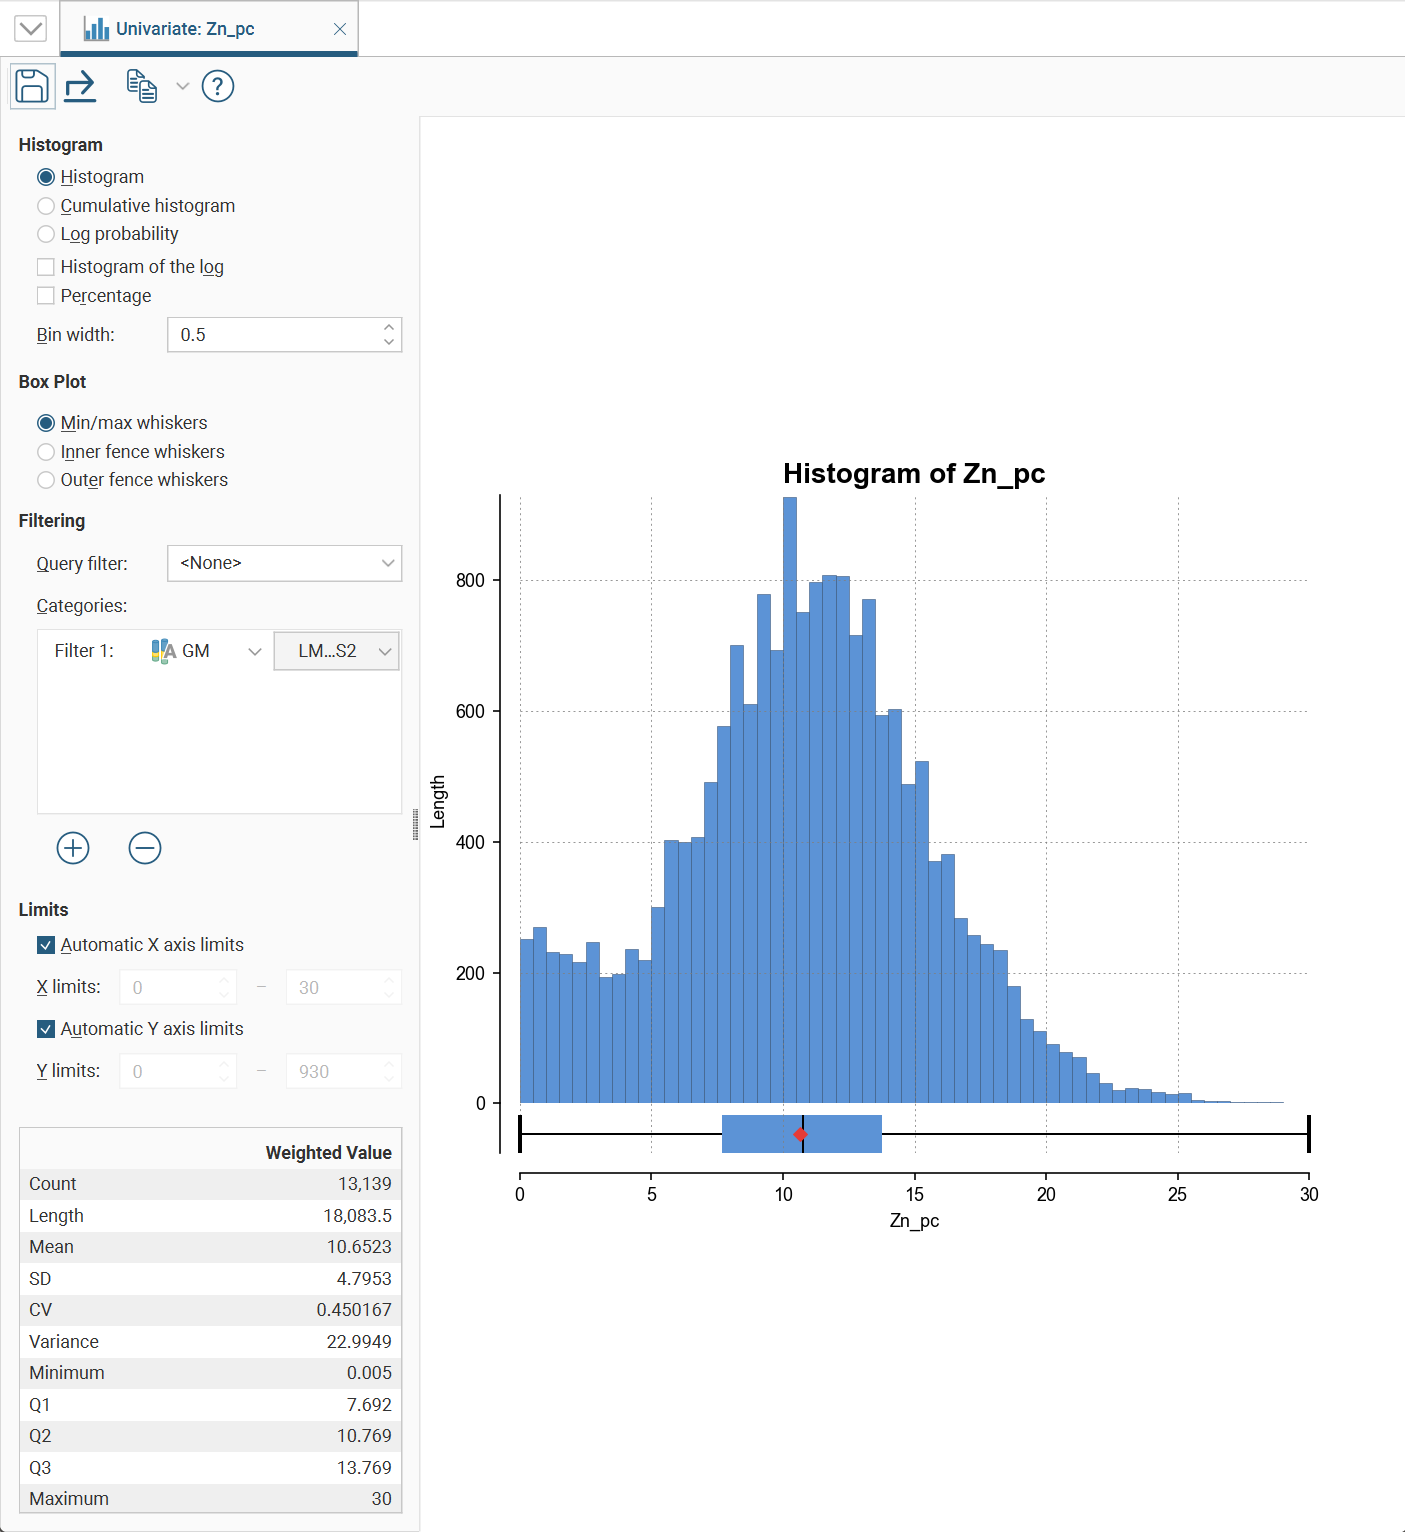Switch to the Univariate: Zn_pc tab

pyautogui.click(x=185, y=29)
